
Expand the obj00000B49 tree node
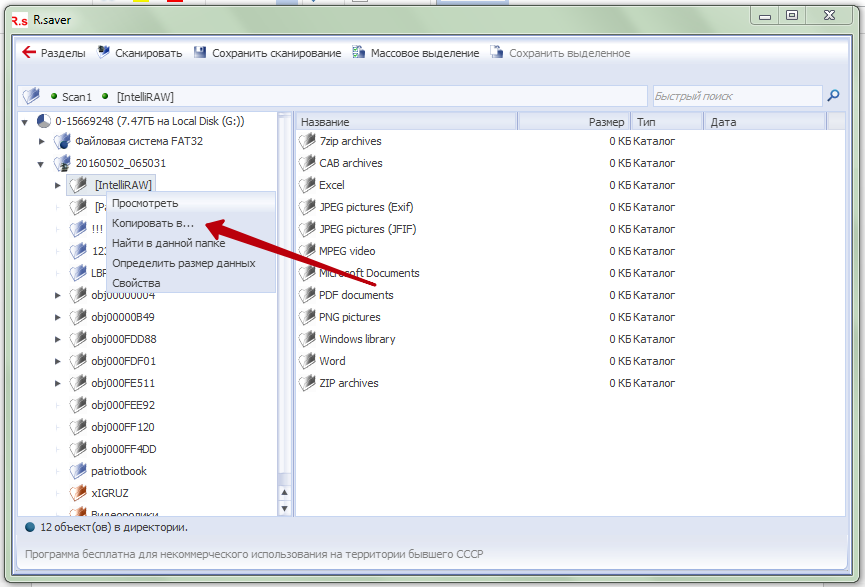tap(58, 317)
